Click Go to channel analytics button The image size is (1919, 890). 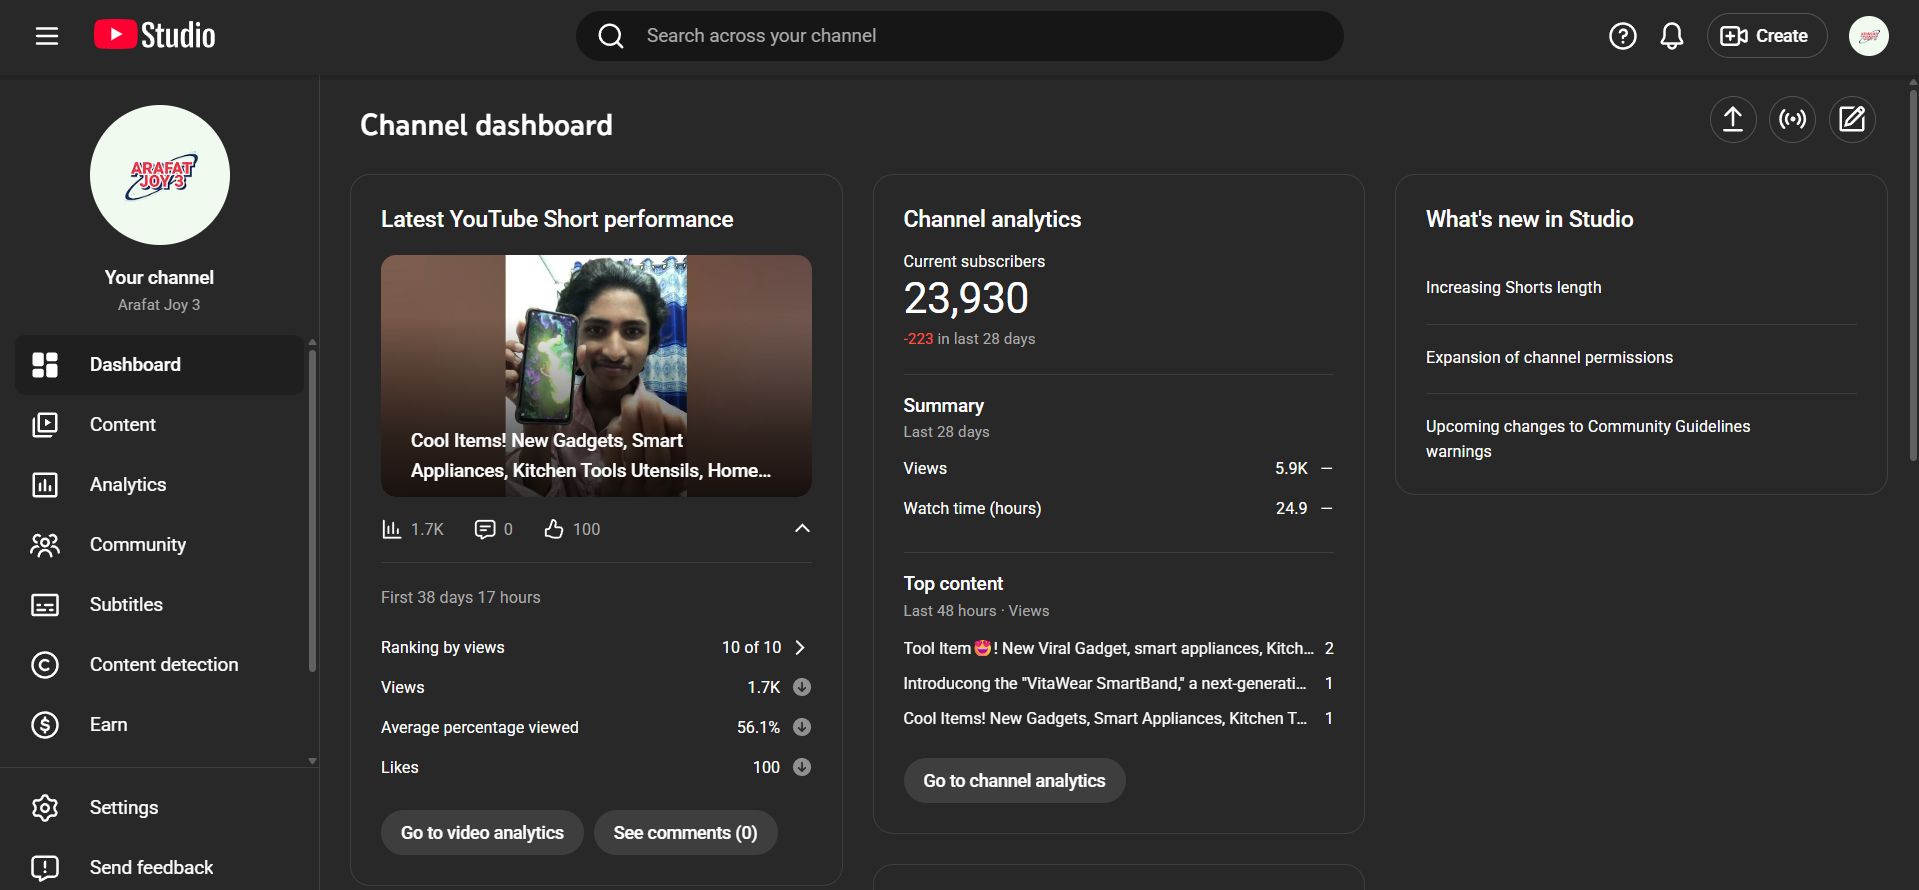point(1014,780)
